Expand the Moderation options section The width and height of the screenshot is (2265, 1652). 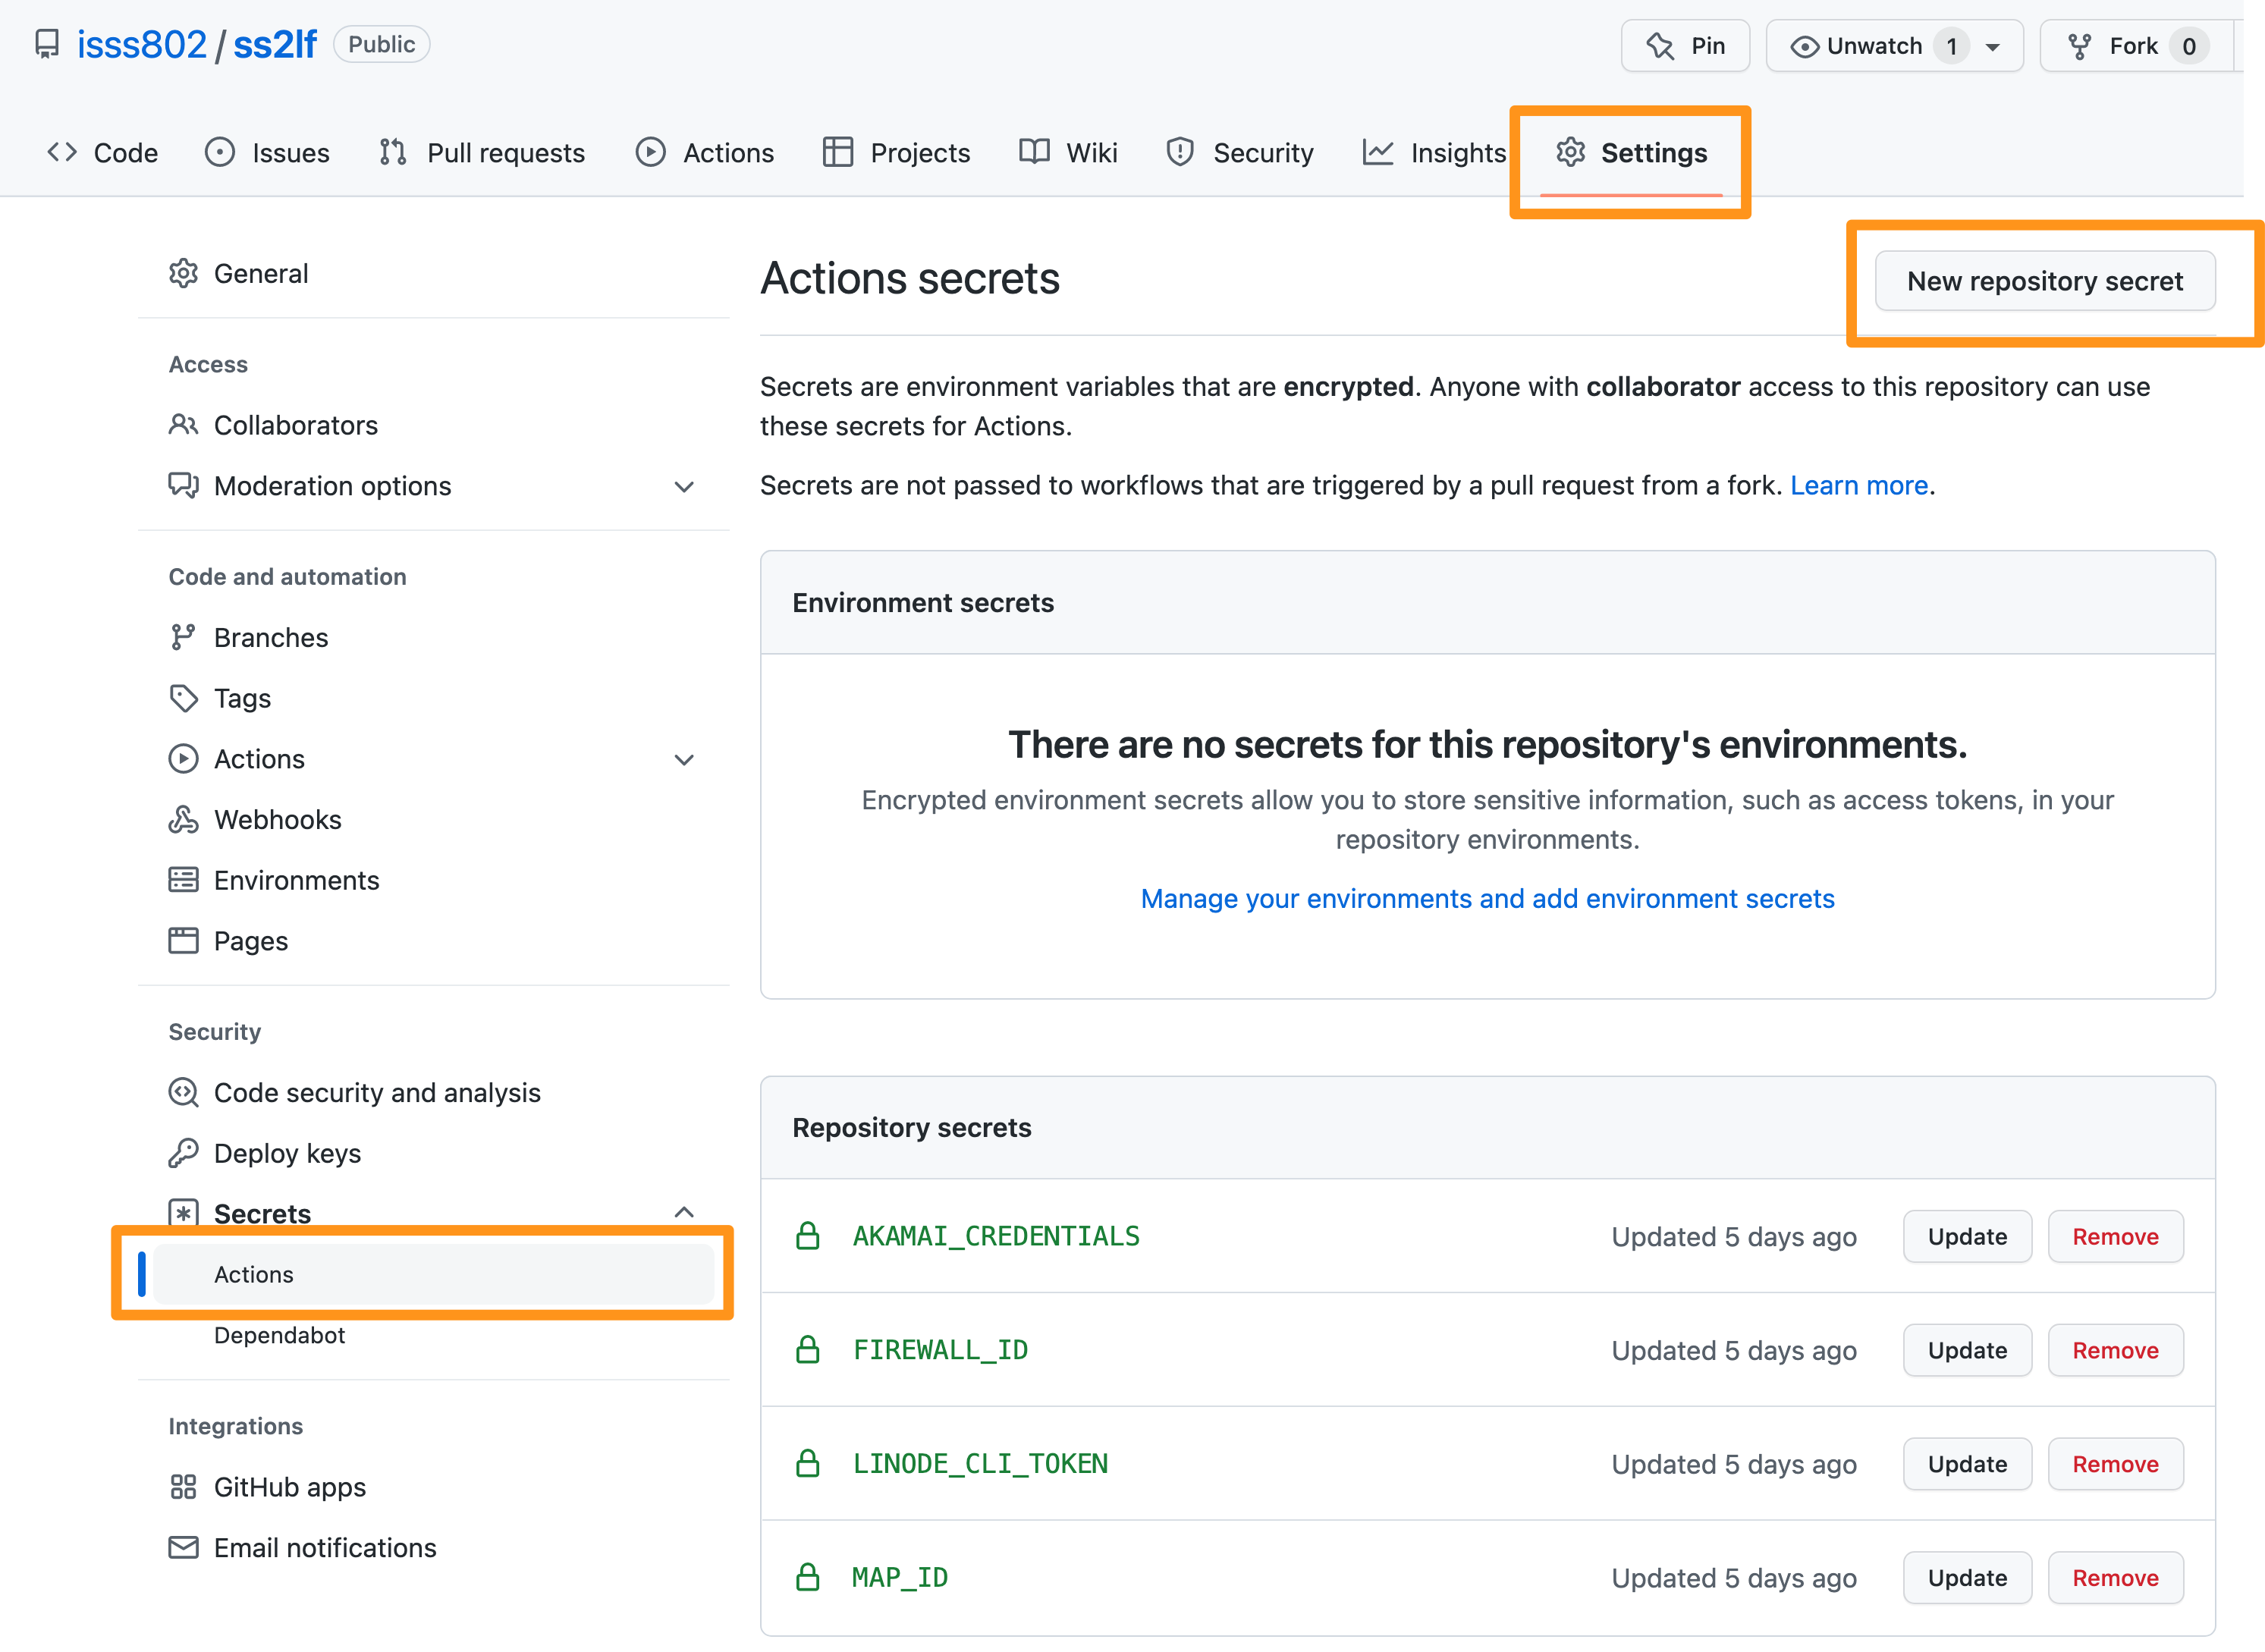[x=684, y=487]
